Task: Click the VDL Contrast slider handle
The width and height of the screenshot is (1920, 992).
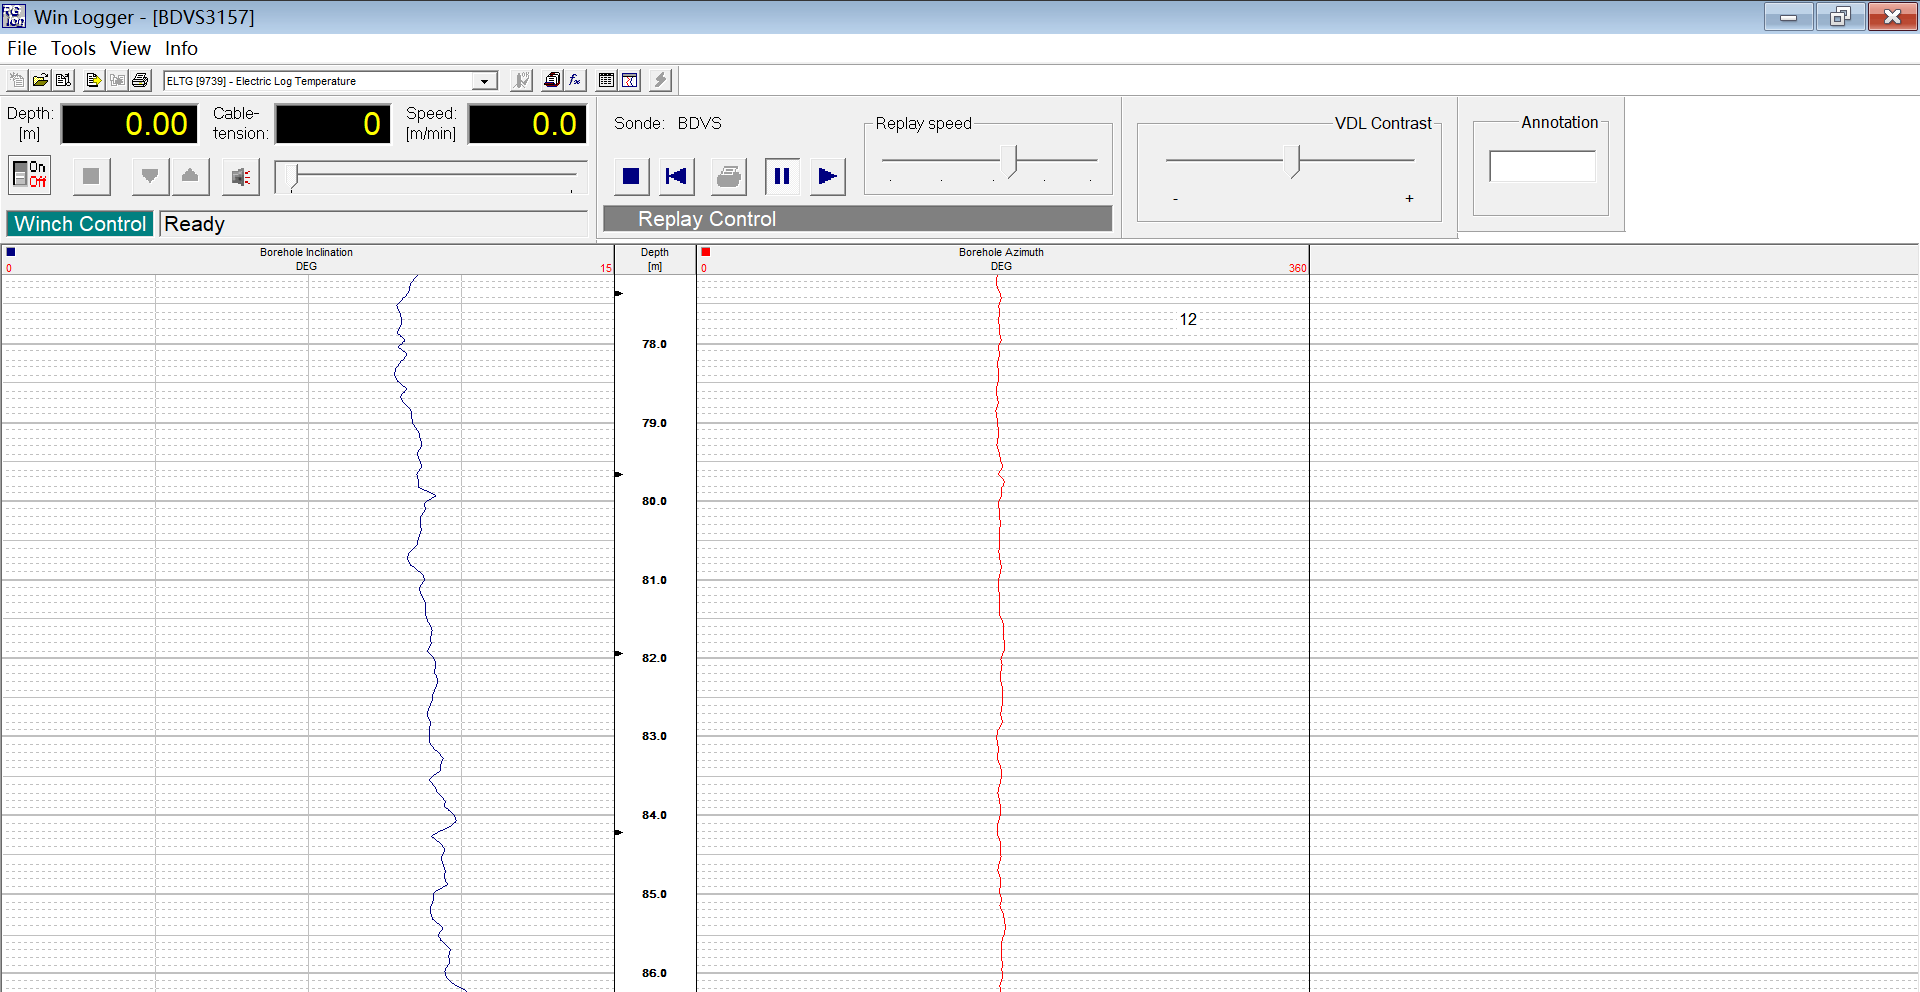Action: (1296, 160)
